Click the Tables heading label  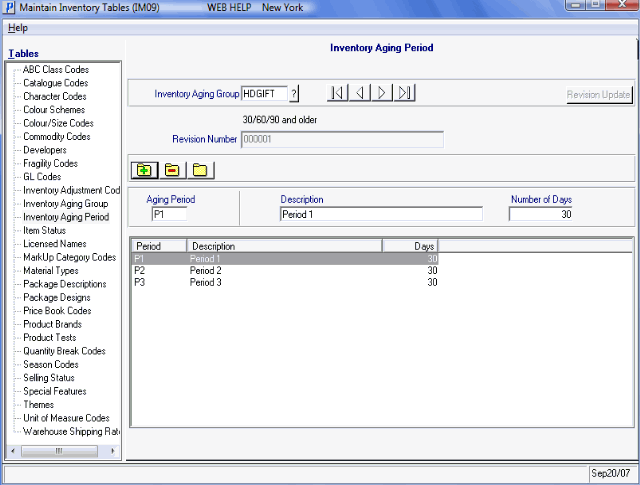pos(24,53)
